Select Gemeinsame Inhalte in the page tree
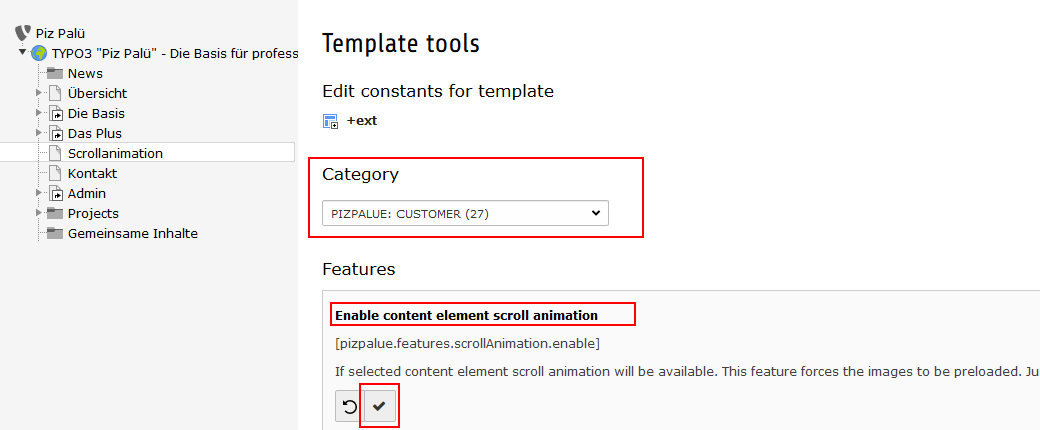The width and height of the screenshot is (1040, 430). coord(133,234)
